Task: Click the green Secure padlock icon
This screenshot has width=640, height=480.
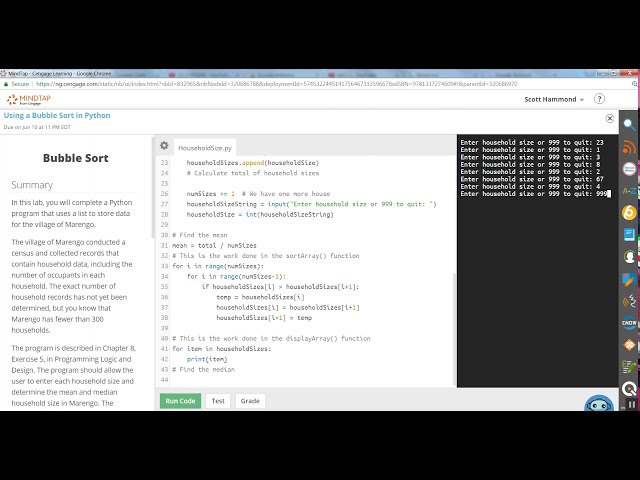Action: pyautogui.click(x=6, y=84)
